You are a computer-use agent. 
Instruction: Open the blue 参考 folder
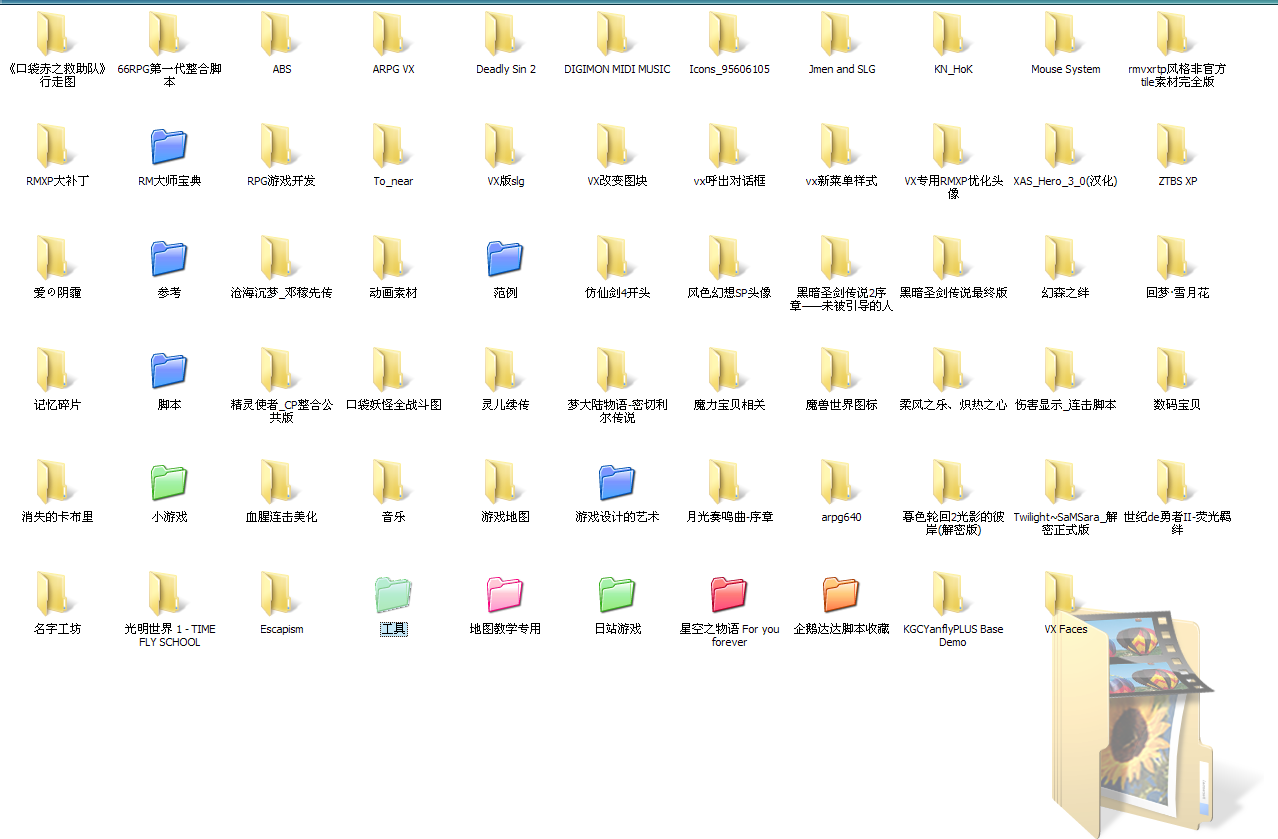pyautogui.click(x=169, y=258)
